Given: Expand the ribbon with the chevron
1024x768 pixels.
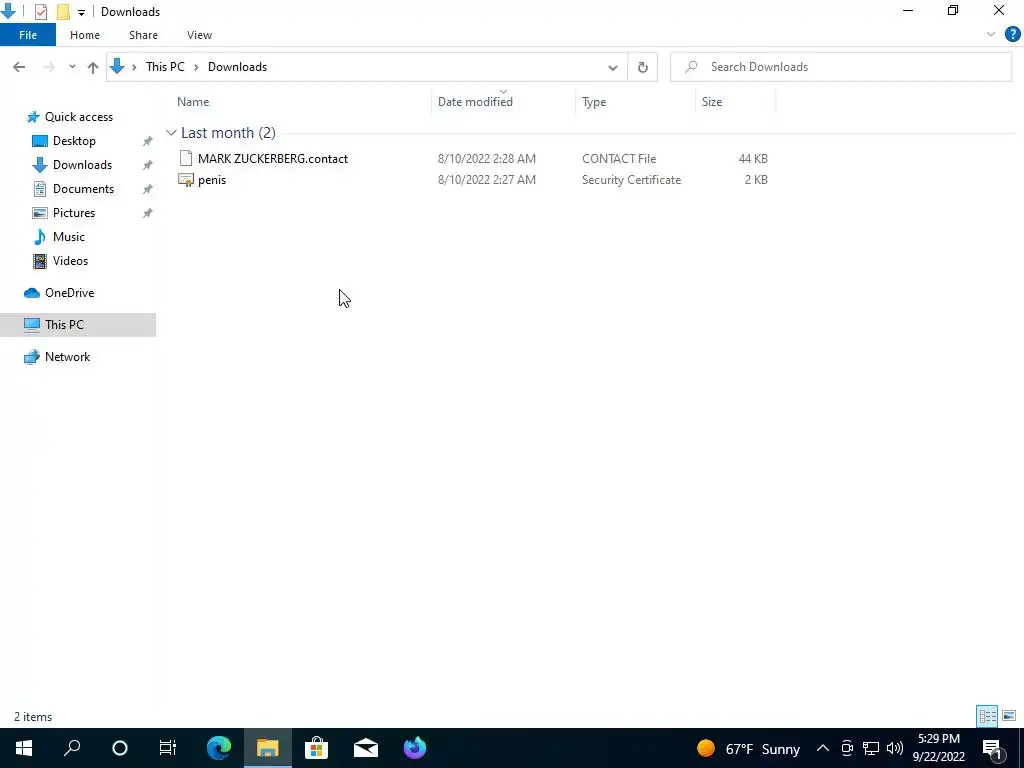Looking at the screenshot, I should [991, 35].
